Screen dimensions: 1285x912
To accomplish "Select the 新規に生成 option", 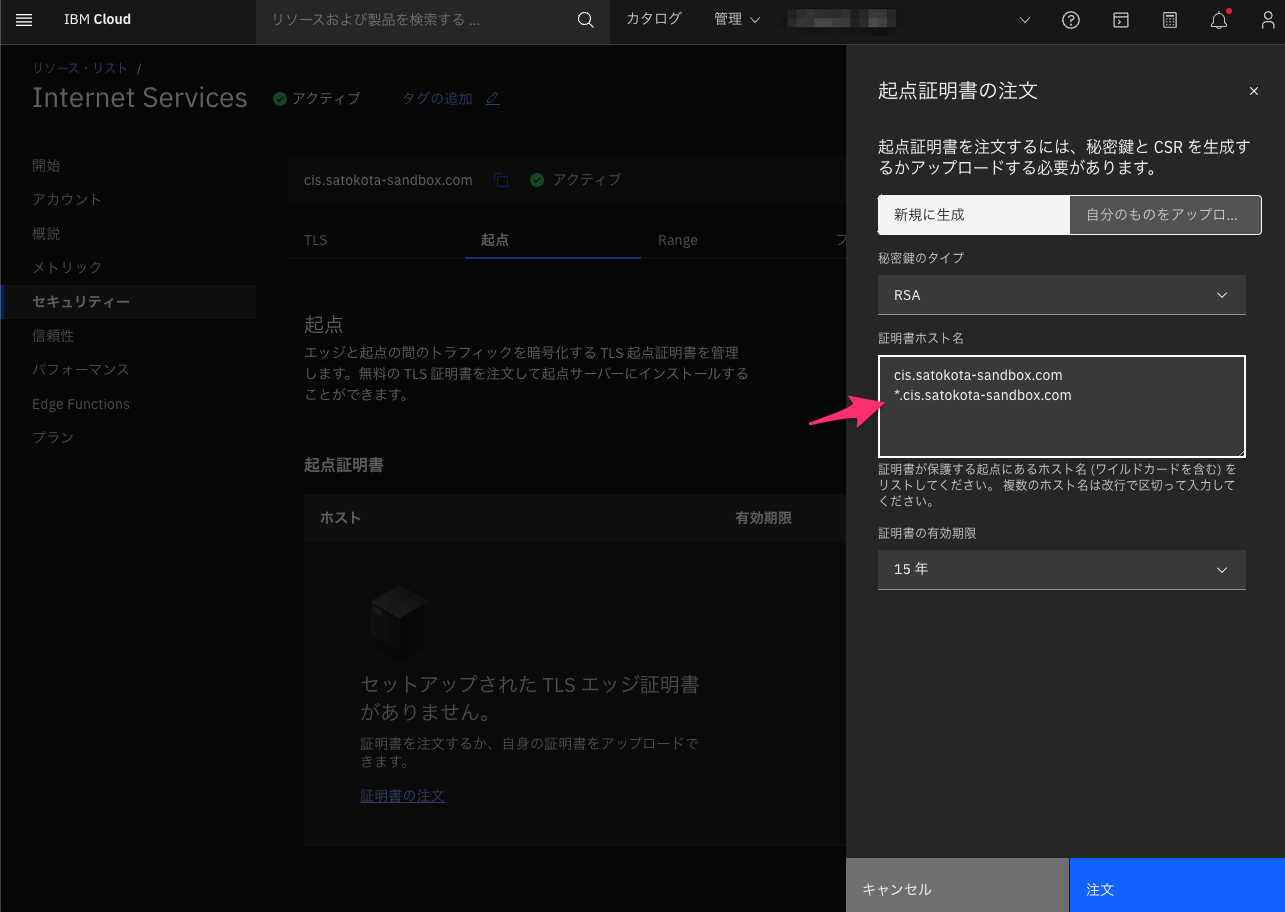I will [974, 214].
